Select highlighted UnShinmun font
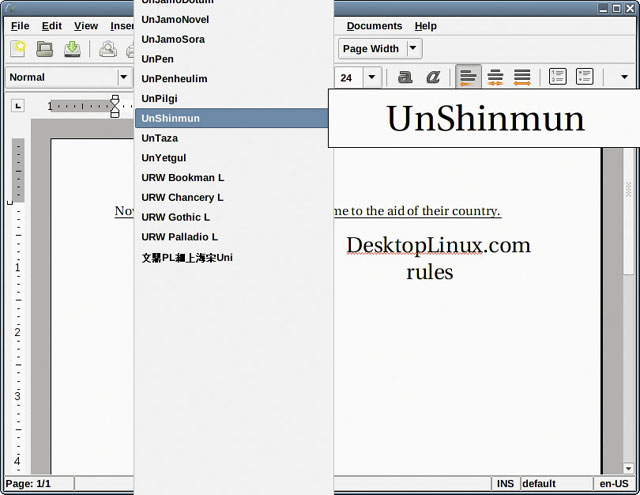Image resolution: width=640 pixels, height=495 pixels. [232, 118]
